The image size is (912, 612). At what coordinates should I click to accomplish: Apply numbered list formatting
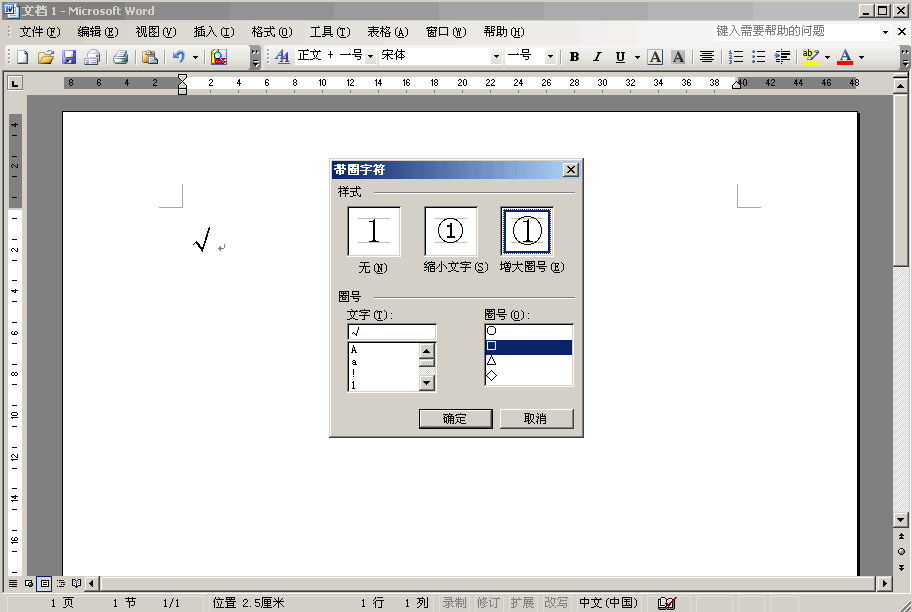coord(736,56)
